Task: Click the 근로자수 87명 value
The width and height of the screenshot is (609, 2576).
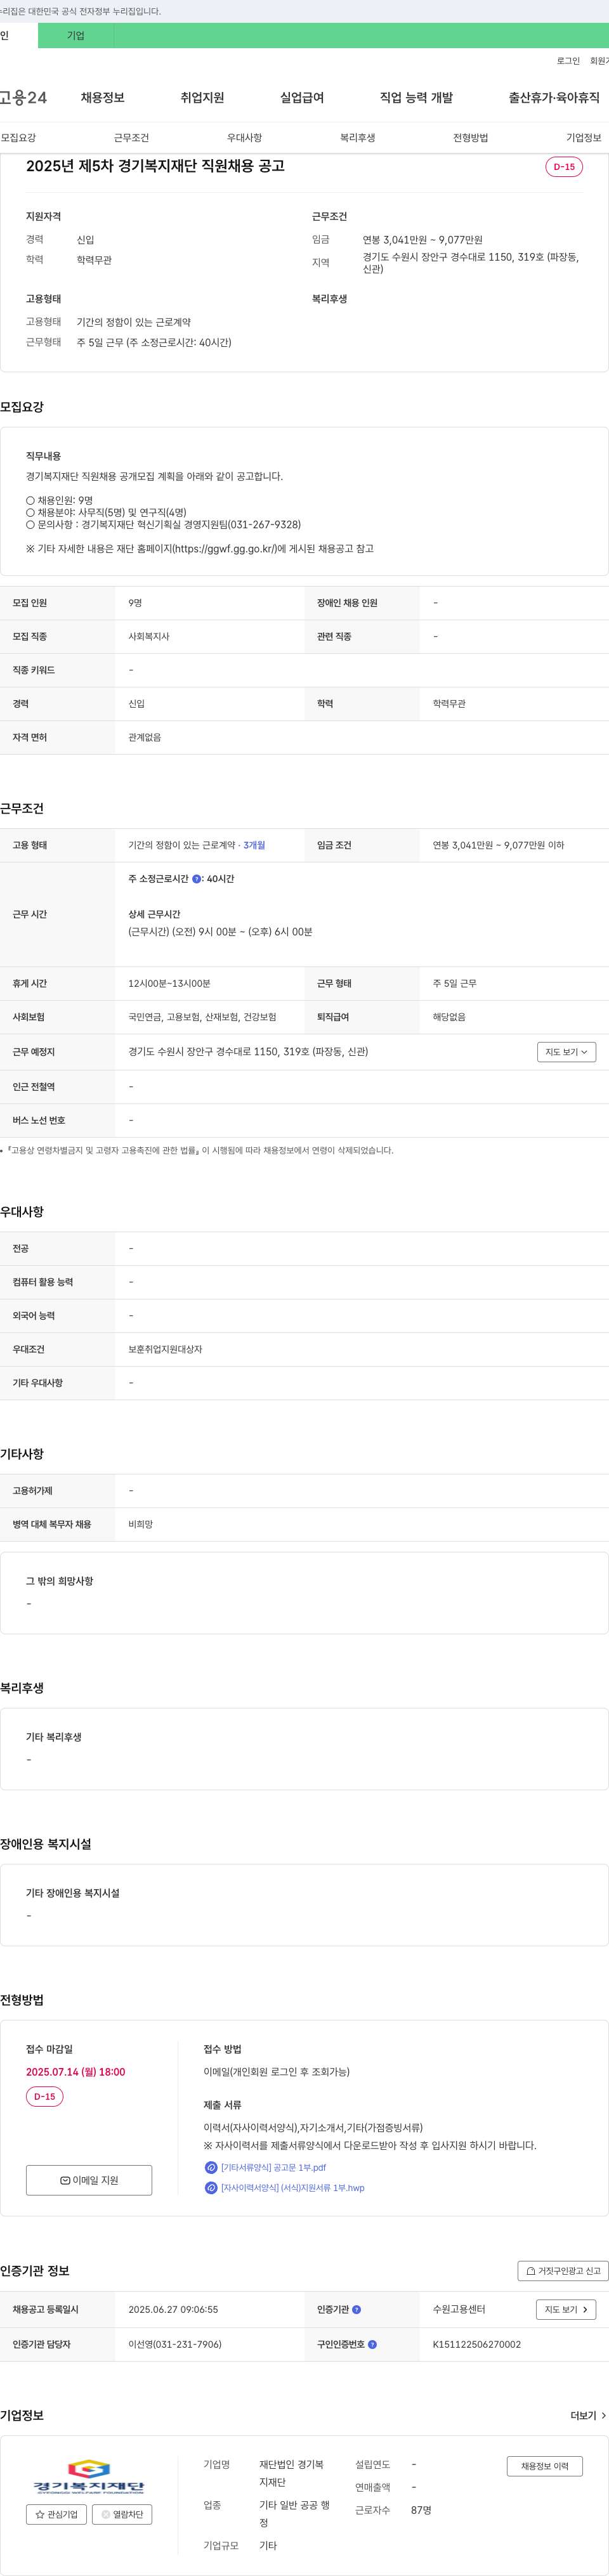Action: pos(421,2510)
